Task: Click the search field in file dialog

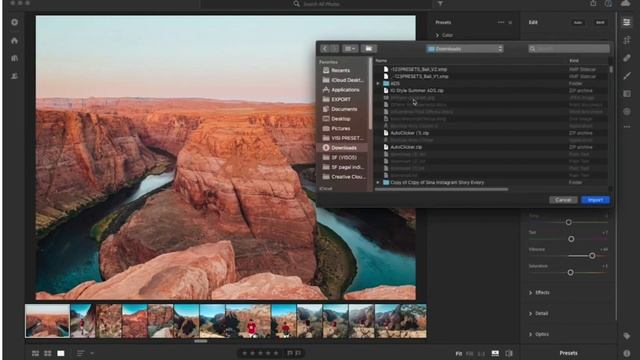Action: (x=569, y=49)
